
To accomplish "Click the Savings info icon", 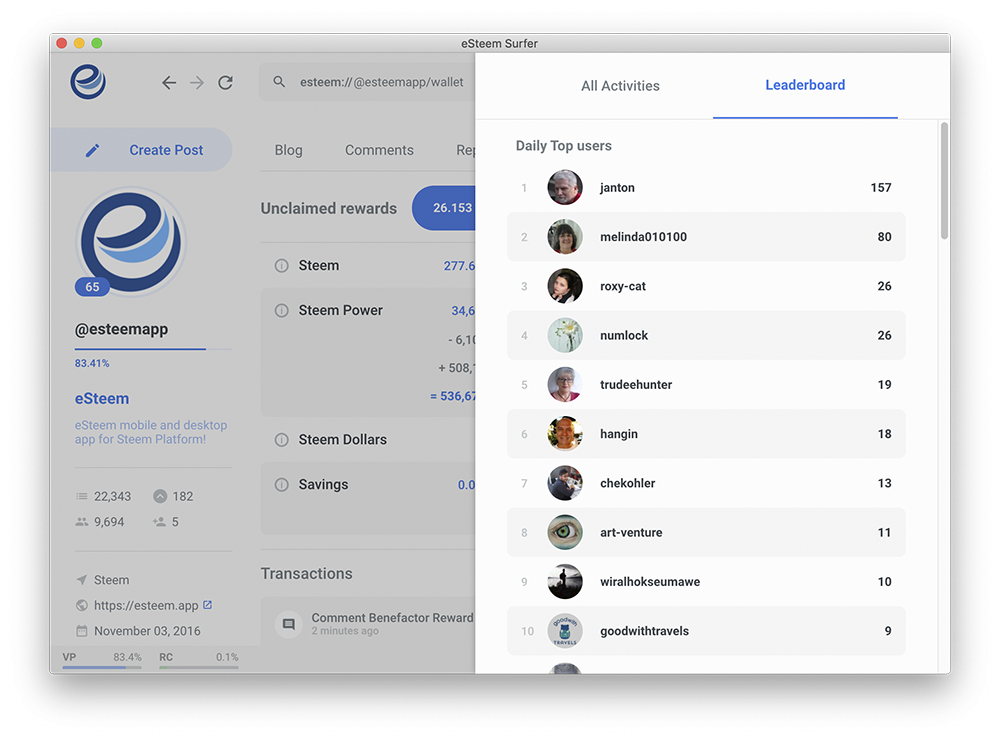I will click(281, 485).
